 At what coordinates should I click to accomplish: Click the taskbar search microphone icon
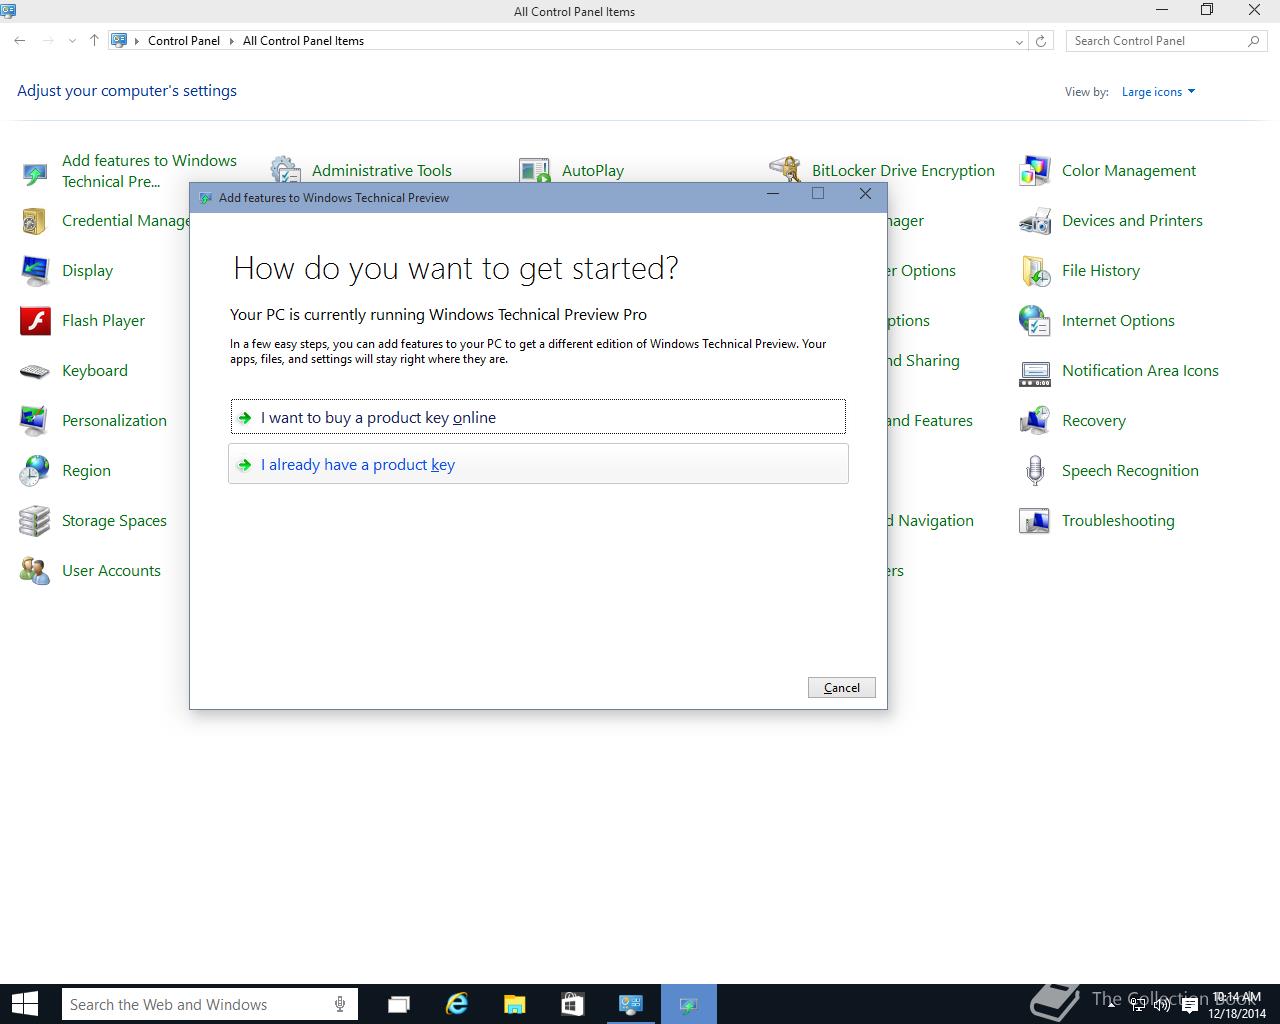pos(340,1004)
